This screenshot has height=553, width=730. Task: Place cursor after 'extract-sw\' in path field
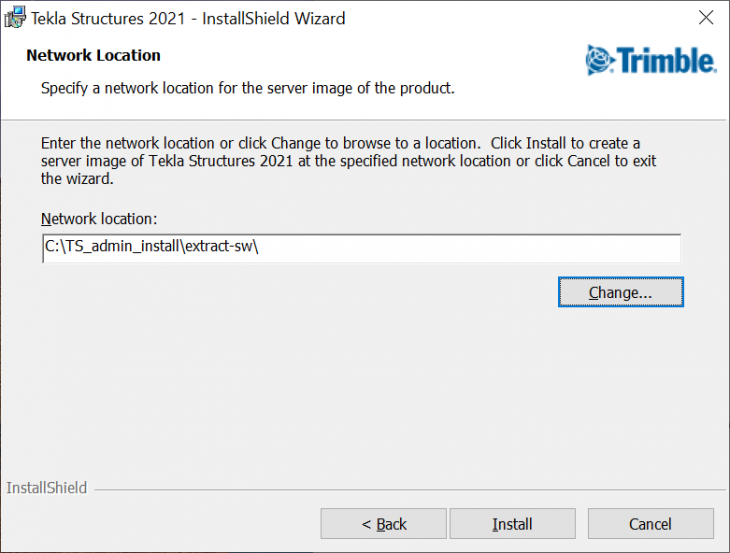coord(260,246)
